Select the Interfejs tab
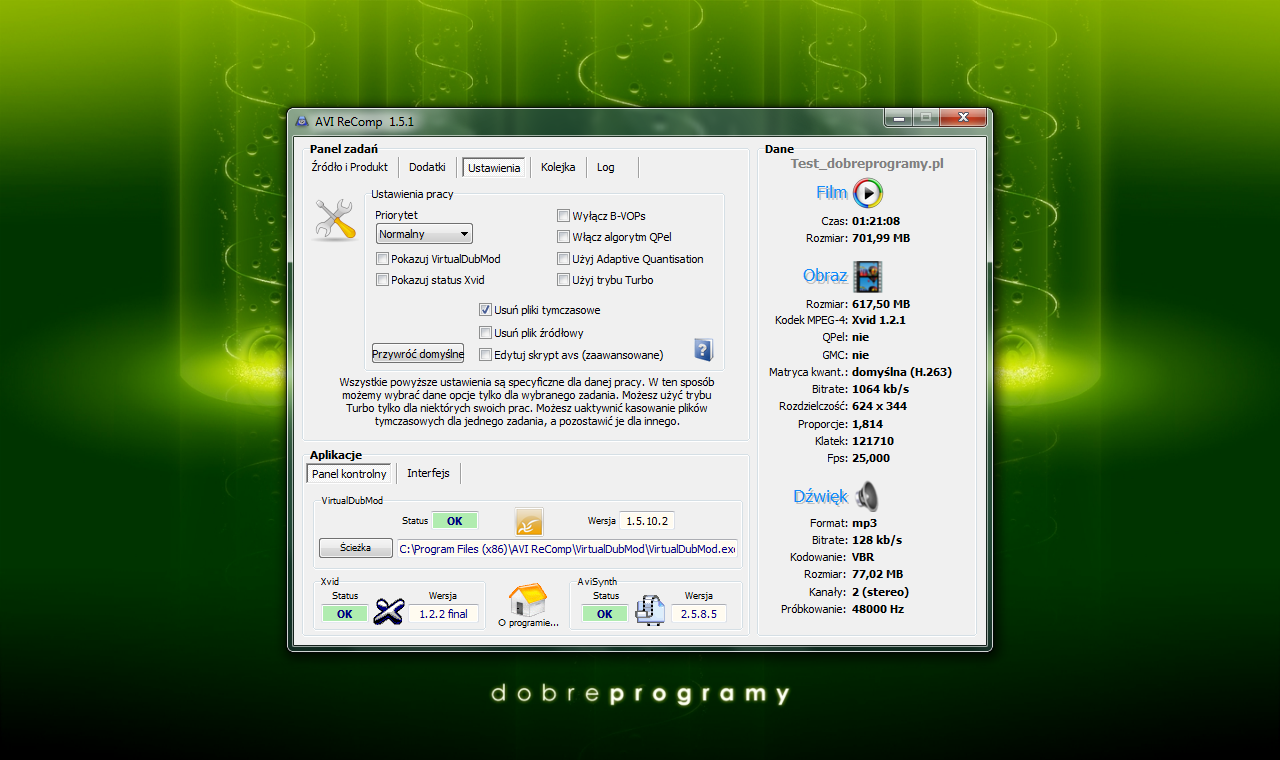The width and height of the screenshot is (1280, 760). click(x=428, y=473)
